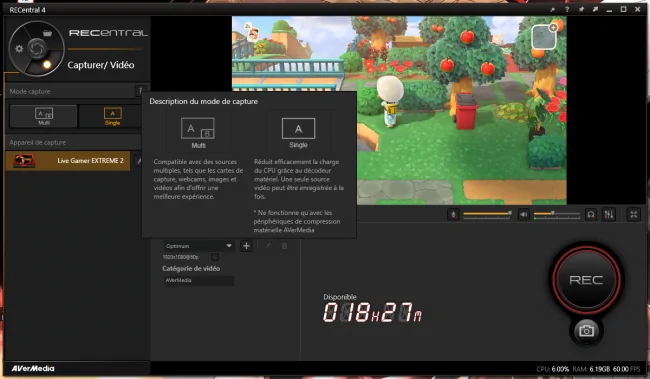Select the Multi capture mode
Image resolution: width=650 pixels, height=379 pixels.
click(44, 116)
